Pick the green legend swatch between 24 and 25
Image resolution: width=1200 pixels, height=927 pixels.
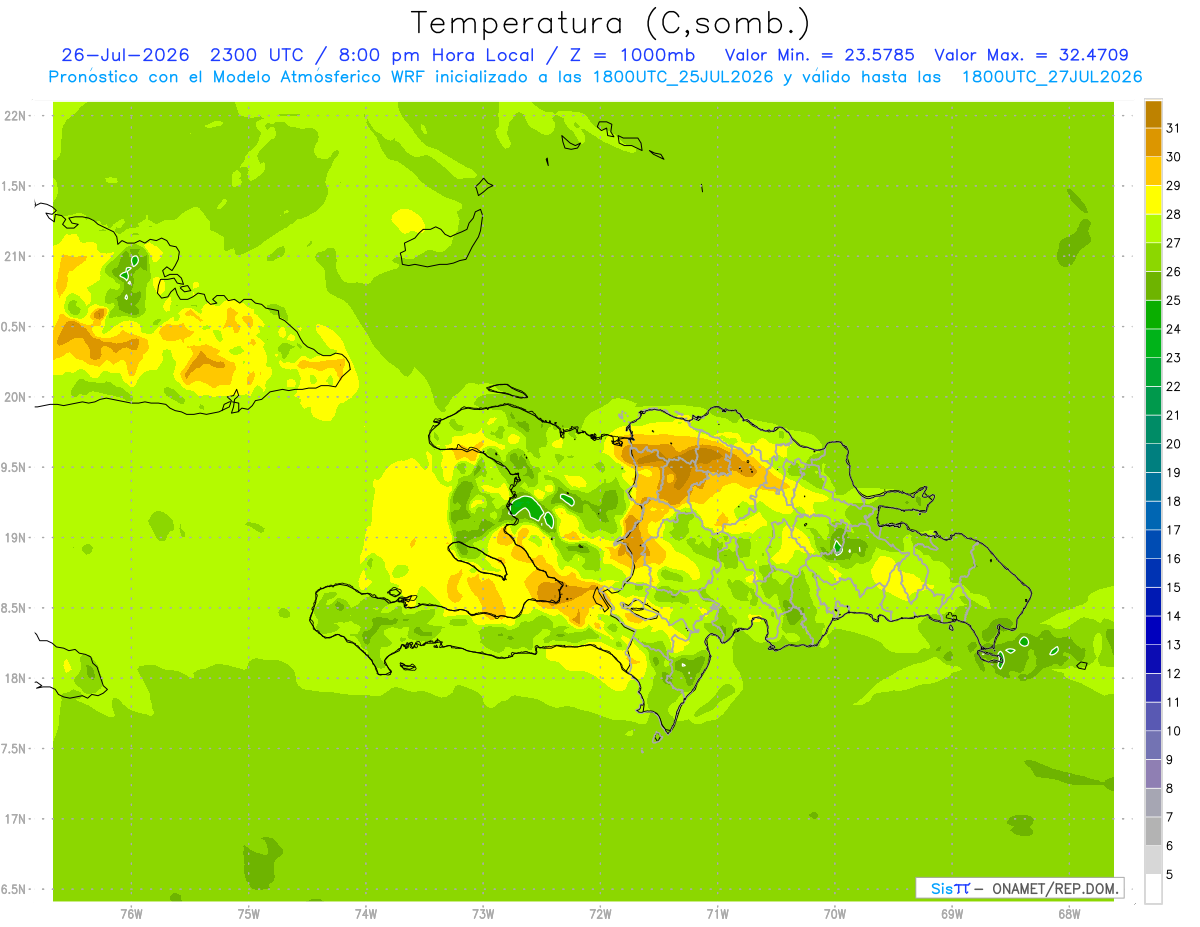[1153, 314]
